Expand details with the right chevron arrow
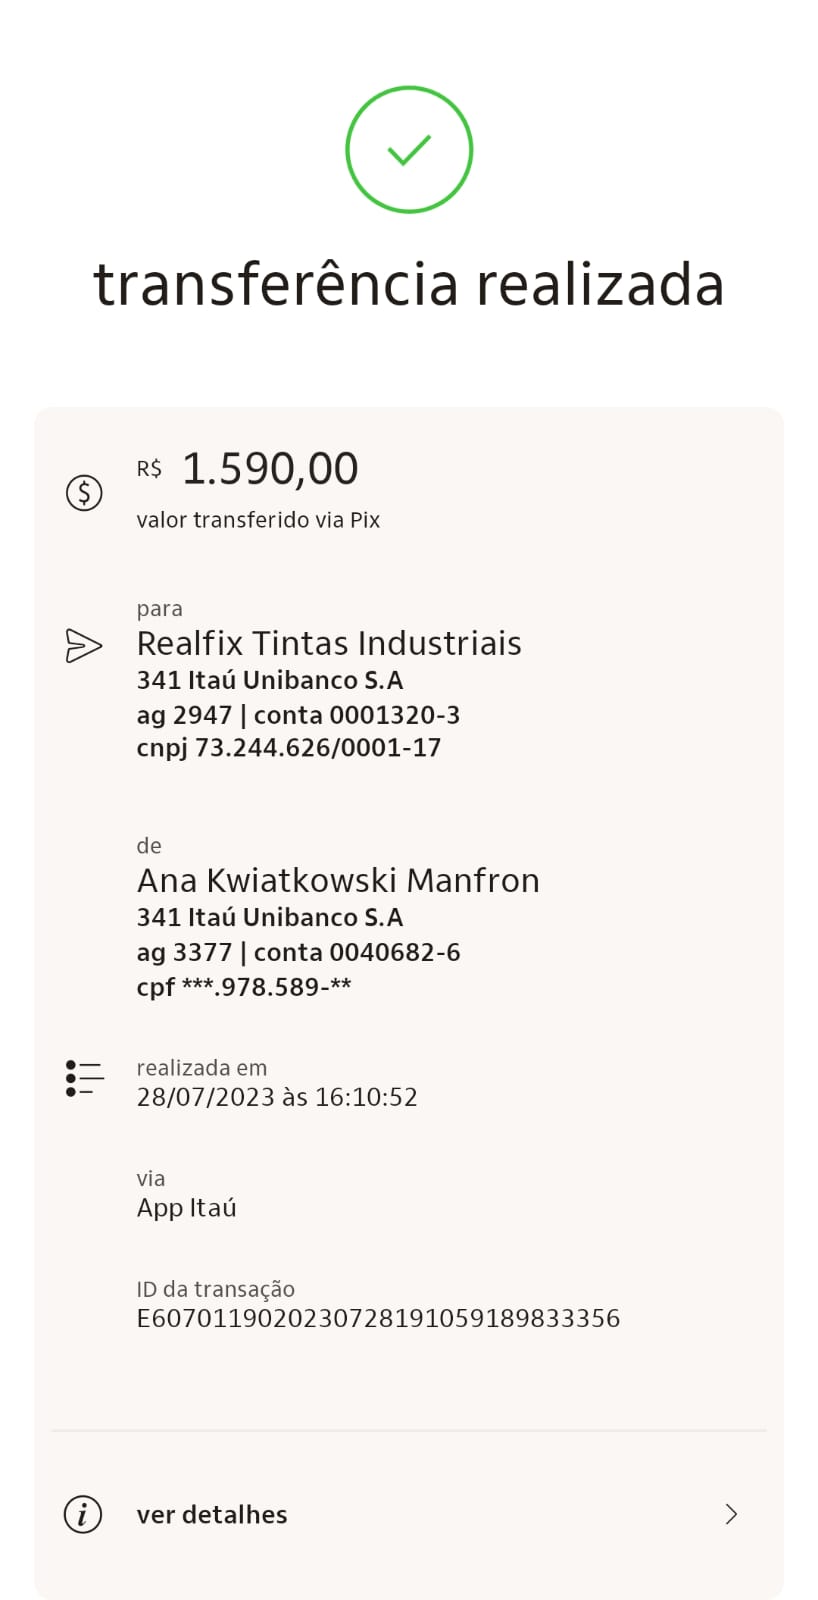 click(731, 1514)
